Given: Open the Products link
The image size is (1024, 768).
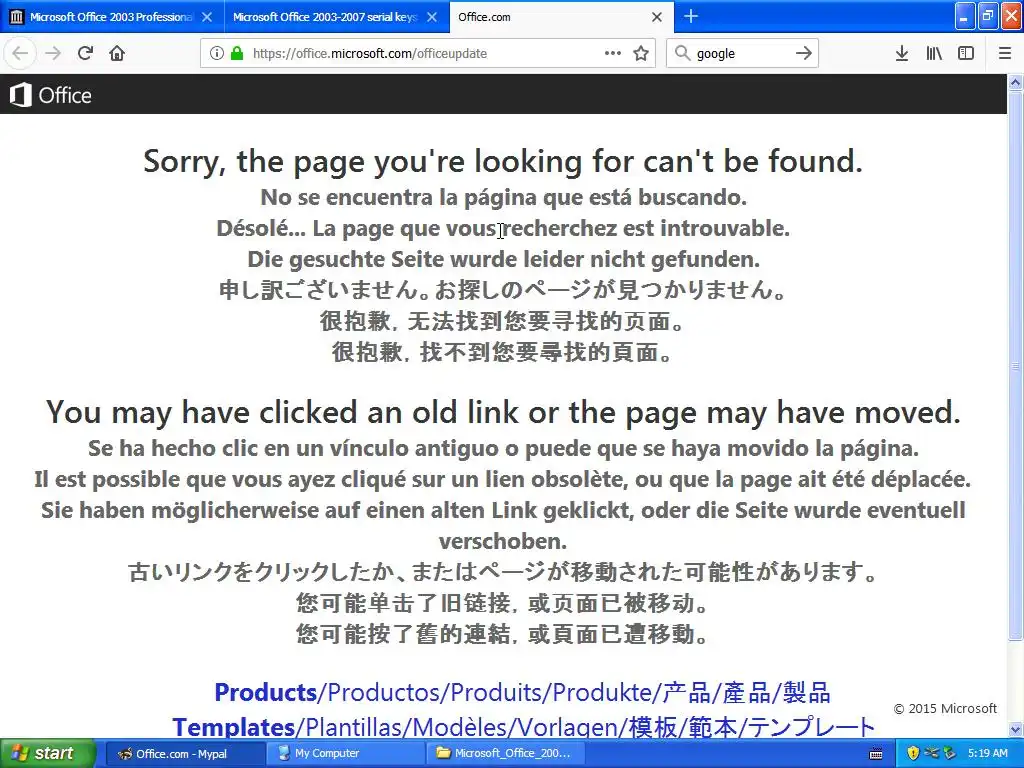Looking at the screenshot, I should (265, 692).
